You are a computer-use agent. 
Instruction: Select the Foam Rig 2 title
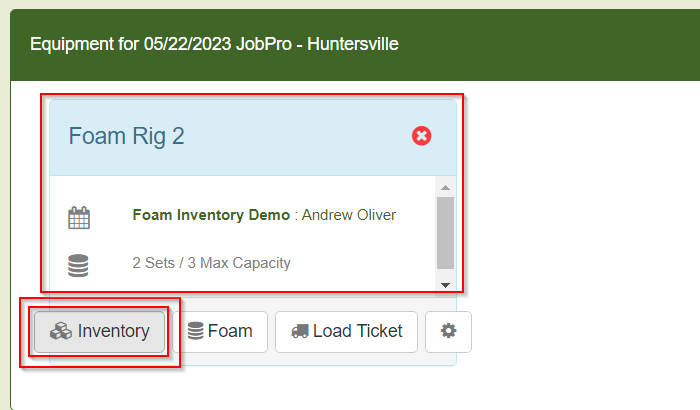(126, 136)
